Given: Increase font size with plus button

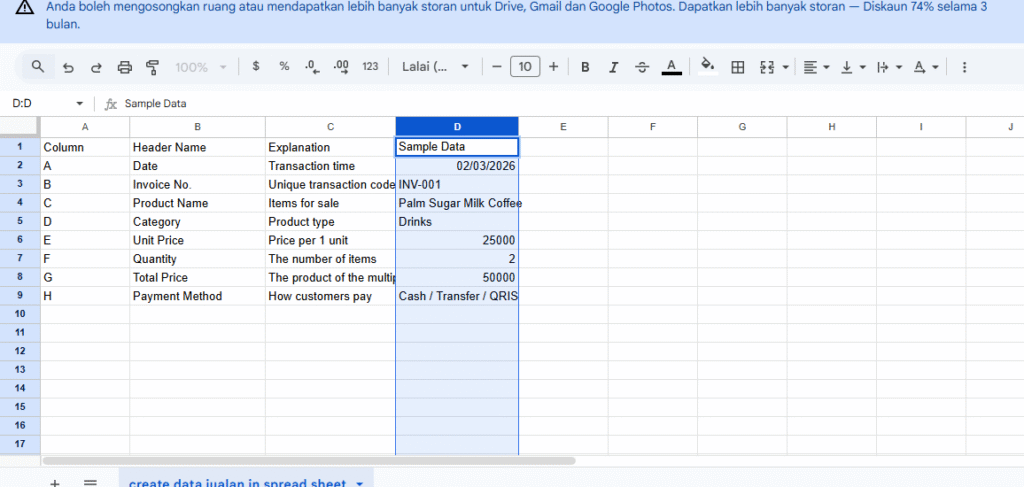Looking at the screenshot, I should pos(553,67).
